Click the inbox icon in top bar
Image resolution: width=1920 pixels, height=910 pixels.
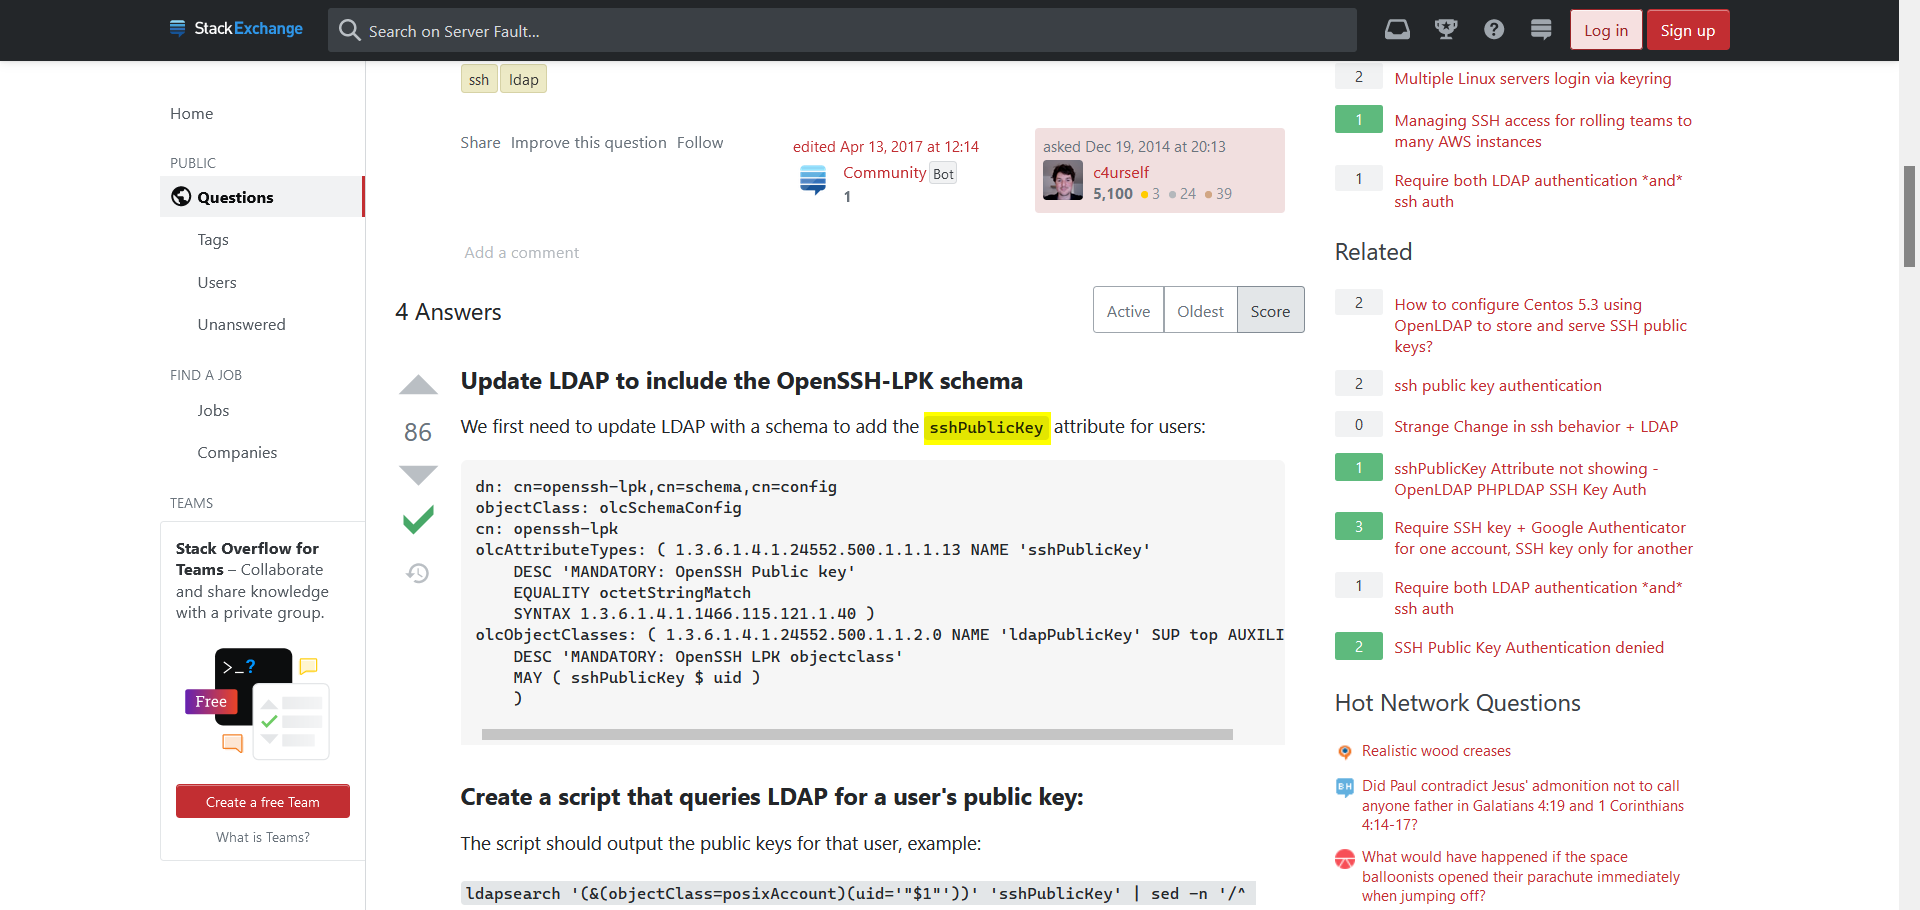[x=1397, y=30]
